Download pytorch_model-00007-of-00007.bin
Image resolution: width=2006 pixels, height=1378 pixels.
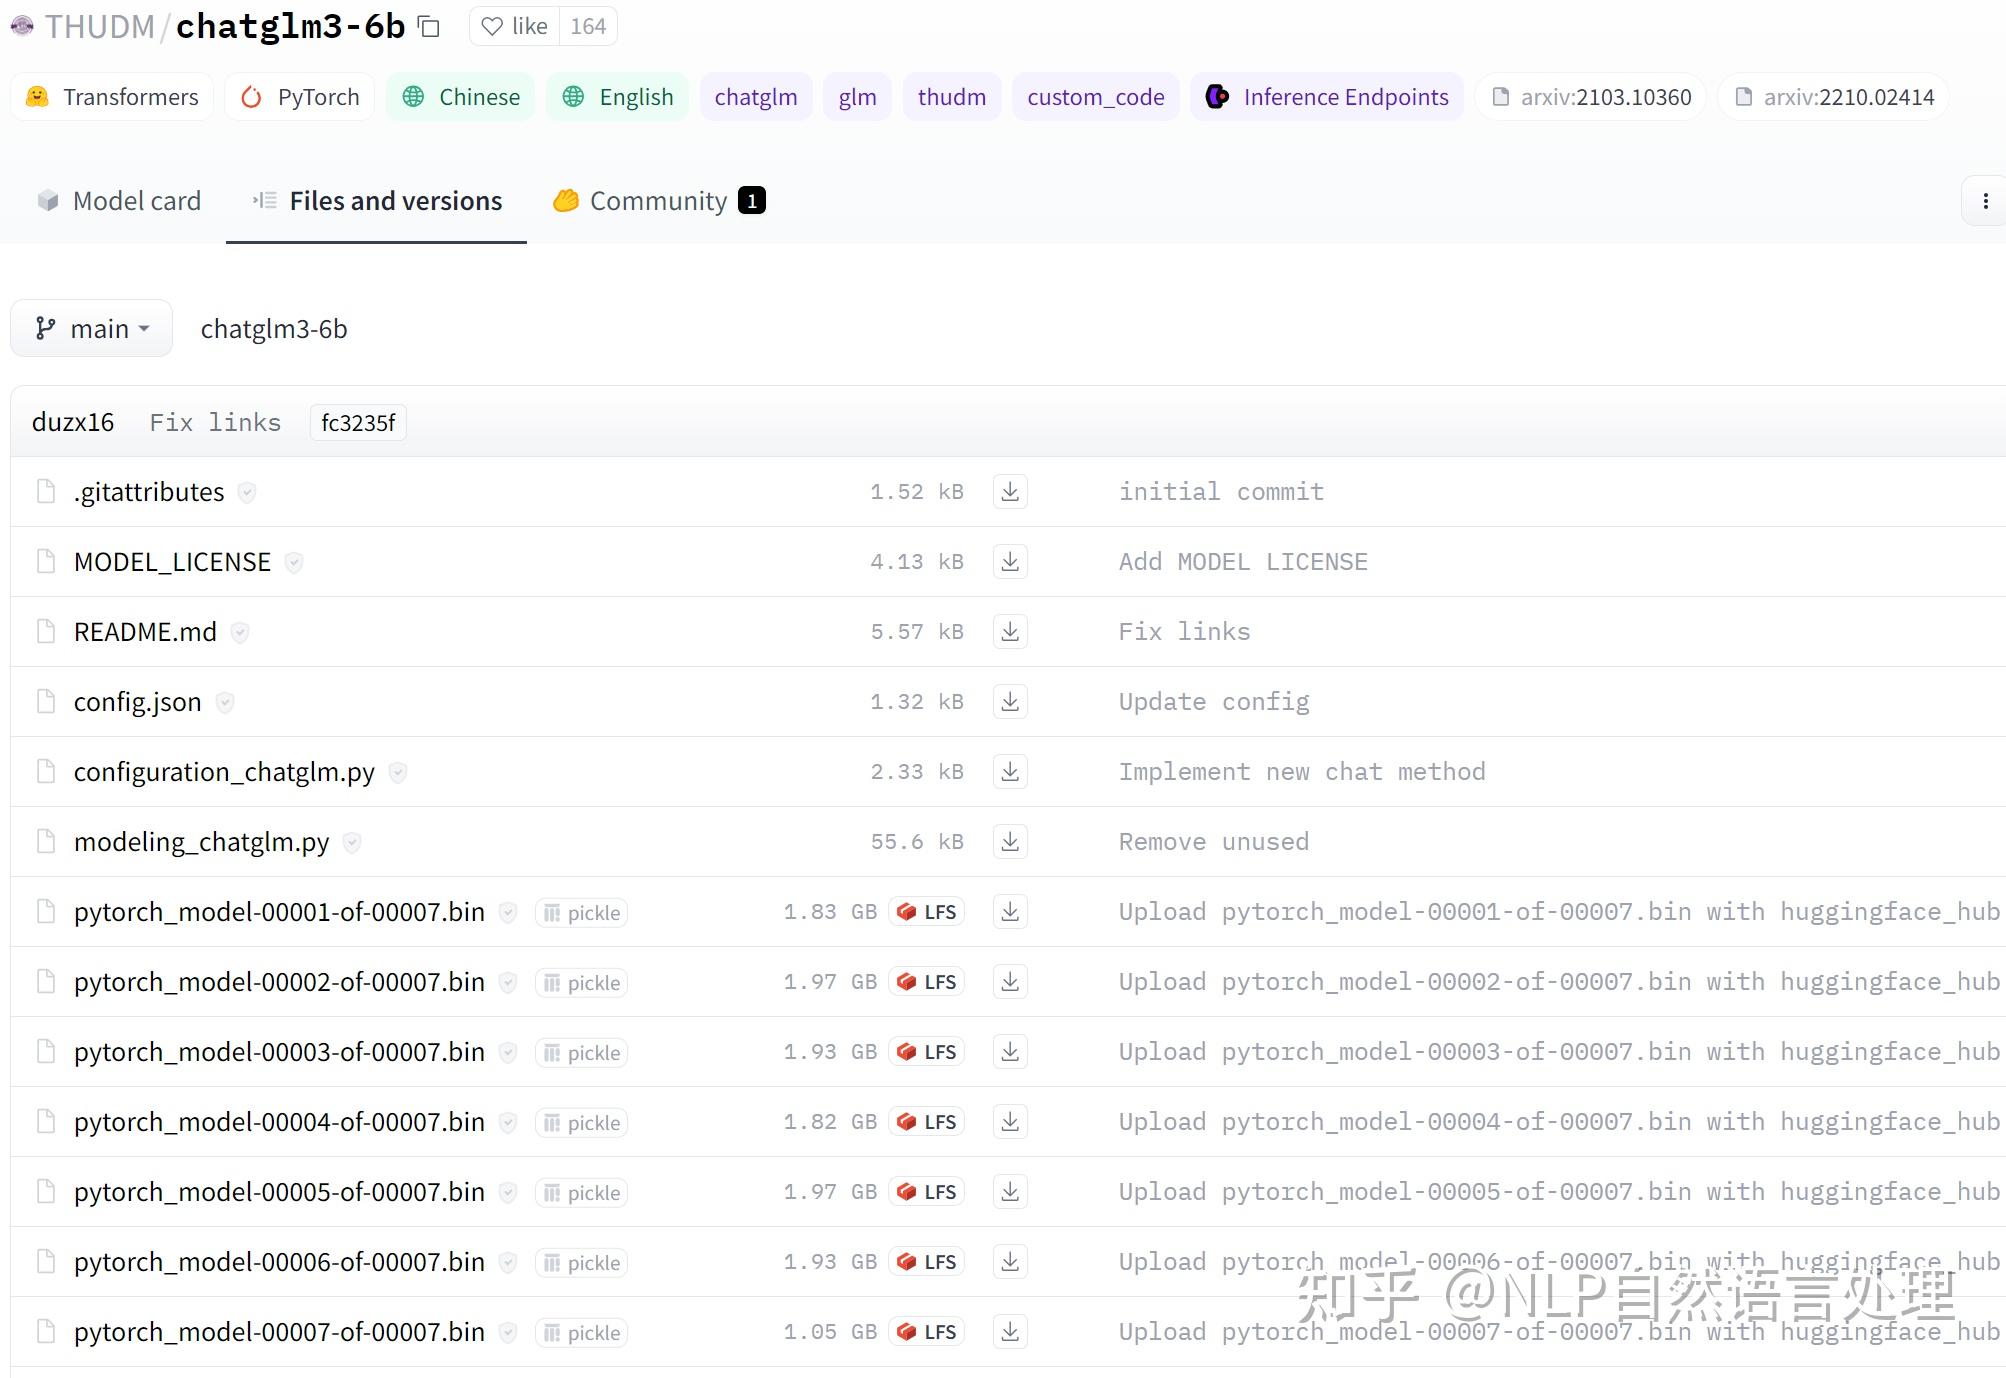pos(1009,1331)
